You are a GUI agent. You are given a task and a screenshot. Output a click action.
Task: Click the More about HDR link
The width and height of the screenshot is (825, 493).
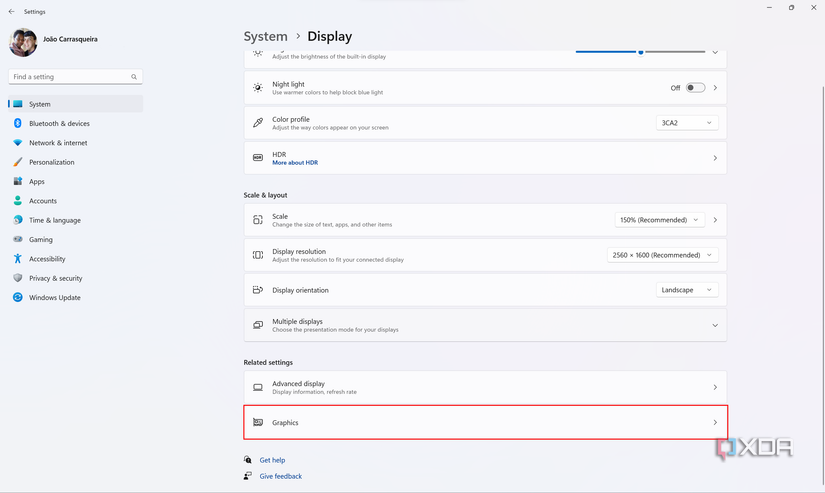point(295,163)
